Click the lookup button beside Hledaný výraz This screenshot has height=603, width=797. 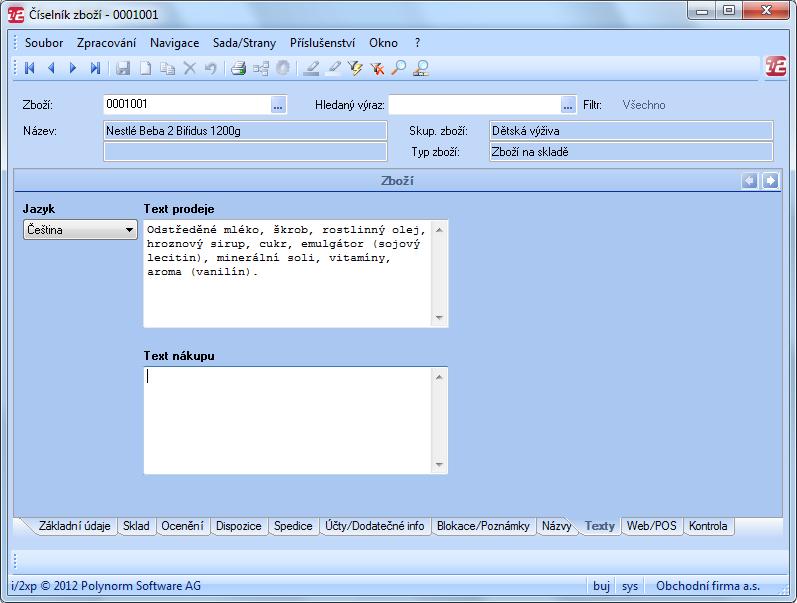pyautogui.click(x=568, y=105)
